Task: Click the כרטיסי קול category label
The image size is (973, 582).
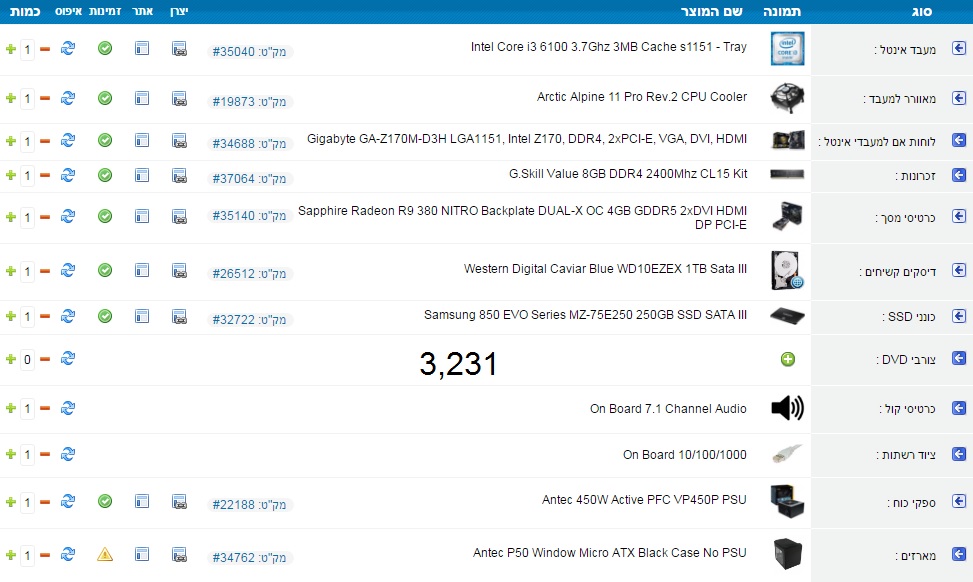Action: (x=907, y=409)
